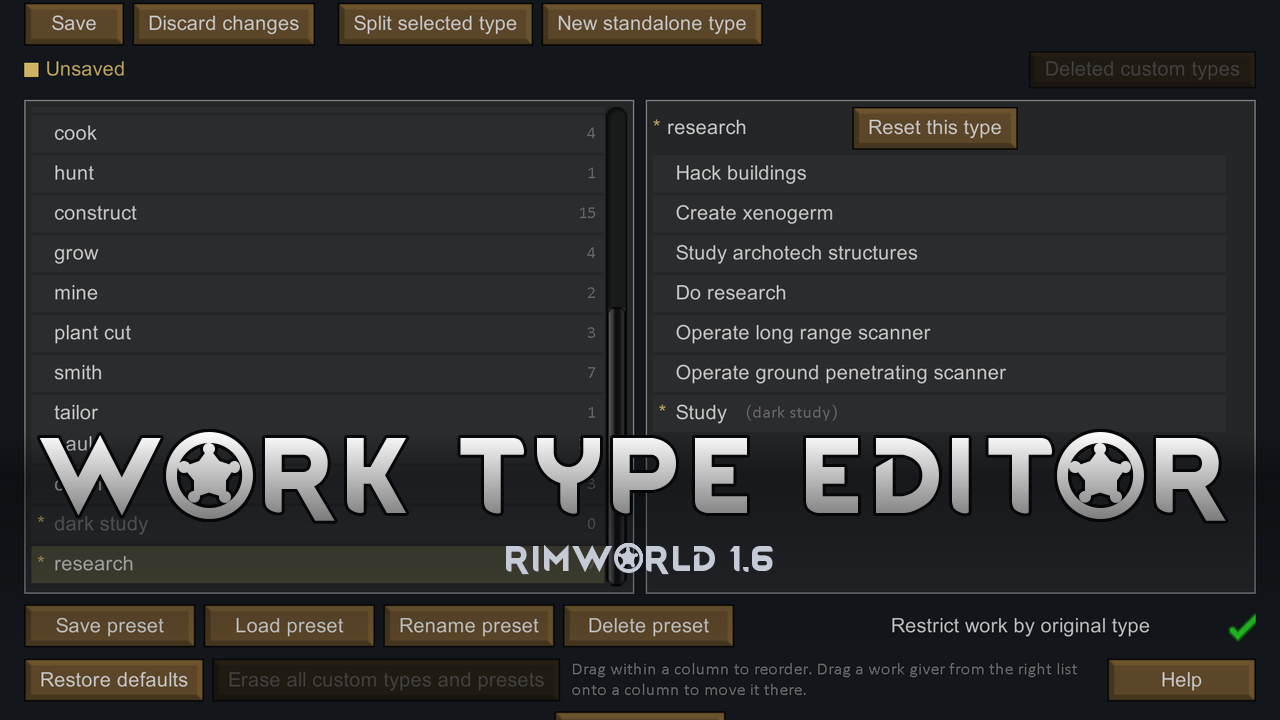Viewport: 1280px width, 720px height.
Task: Create a new standalone type
Action: [652, 24]
